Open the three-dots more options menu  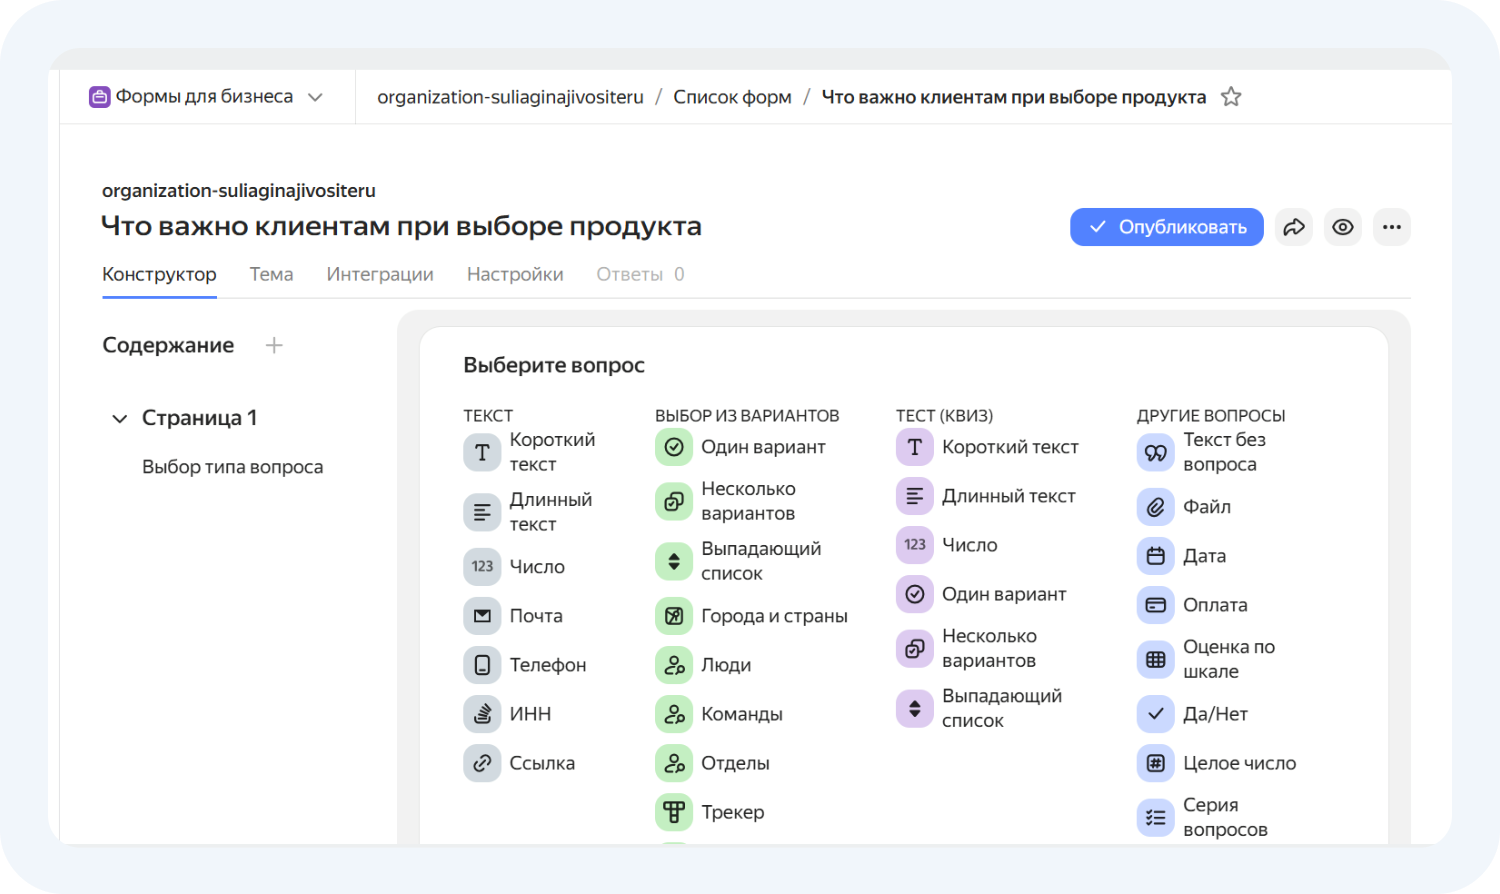[x=1392, y=227]
